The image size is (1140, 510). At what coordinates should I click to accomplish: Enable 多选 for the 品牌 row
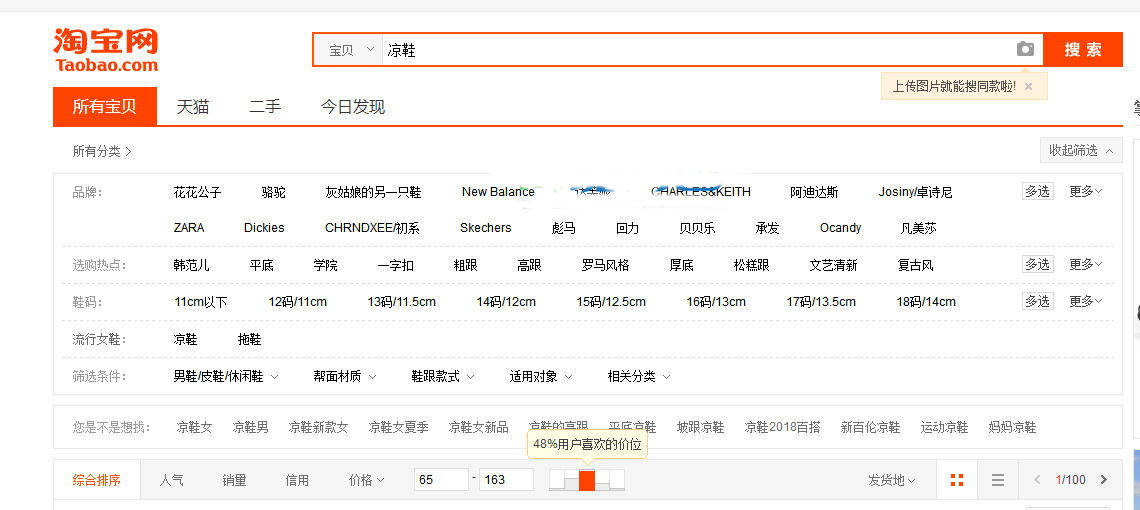[x=1037, y=191]
